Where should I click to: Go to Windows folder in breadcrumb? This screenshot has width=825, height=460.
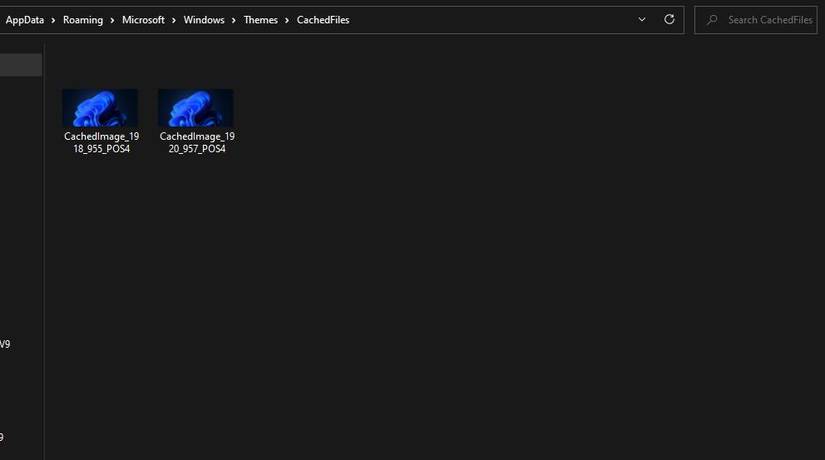204,20
